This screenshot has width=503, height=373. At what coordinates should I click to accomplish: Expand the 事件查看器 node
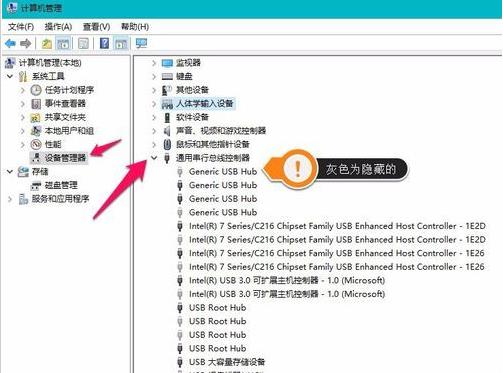pyautogui.click(x=23, y=104)
